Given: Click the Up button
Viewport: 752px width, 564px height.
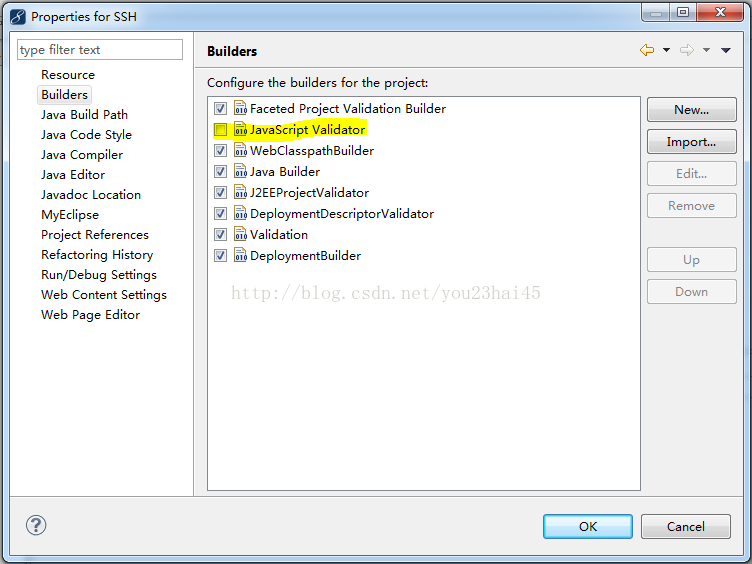Looking at the screenshot, I should (x=692, y=259).
